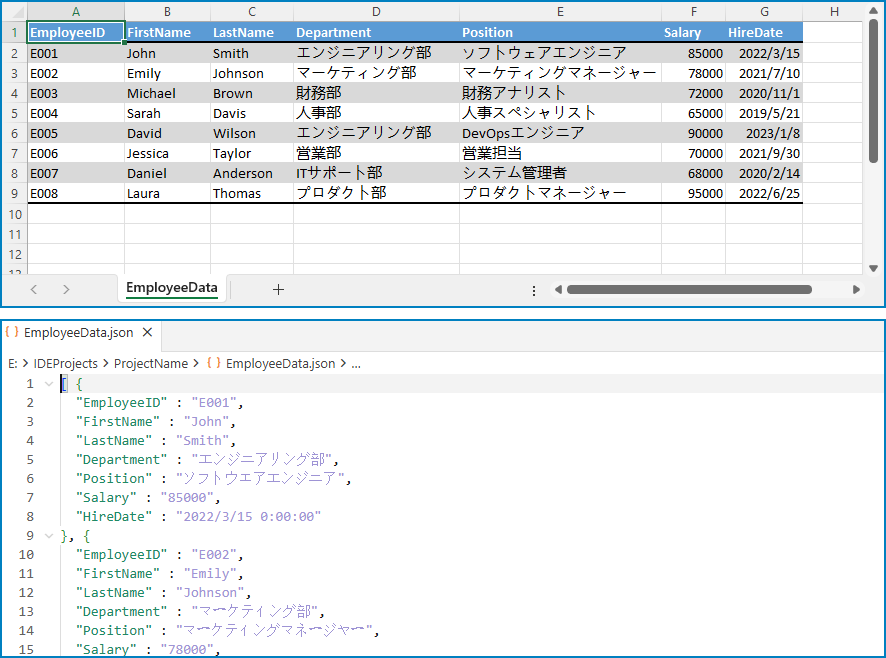886x658 pixels.
Task: Select column F header
Action: 693,11
